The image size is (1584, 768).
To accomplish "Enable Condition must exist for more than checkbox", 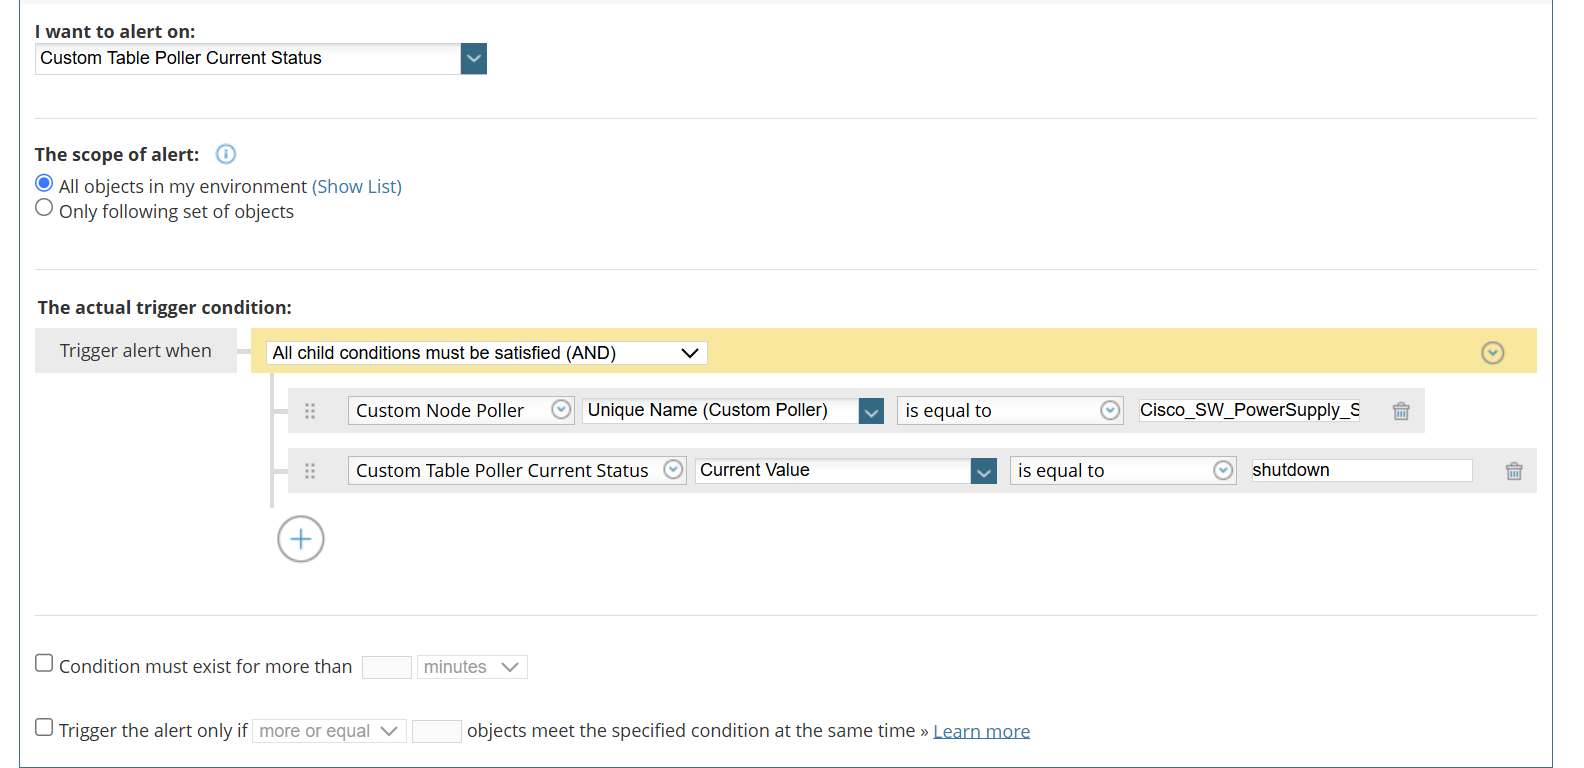I will [44, 663].
